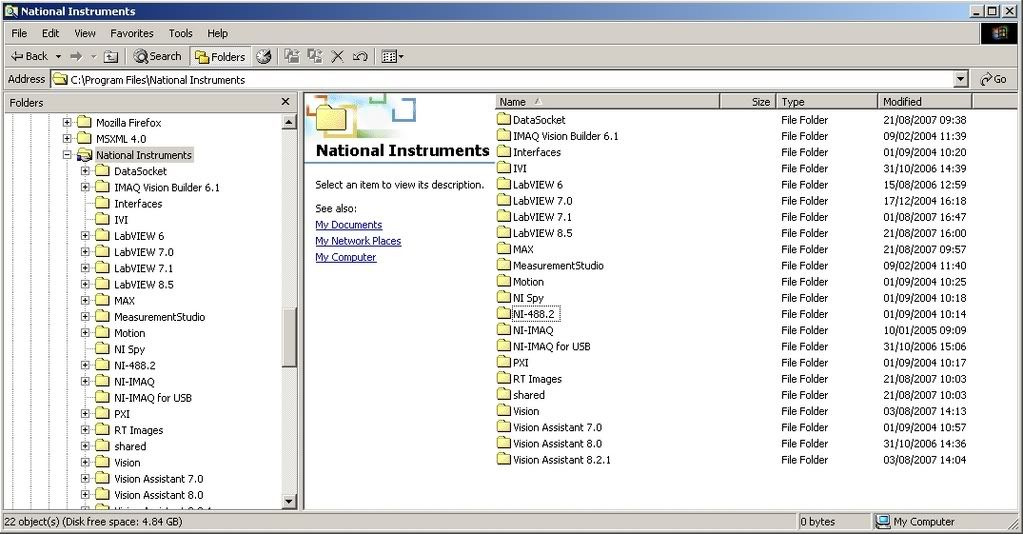
Task: Click the Back navigation button
Action: pos(29,56)
